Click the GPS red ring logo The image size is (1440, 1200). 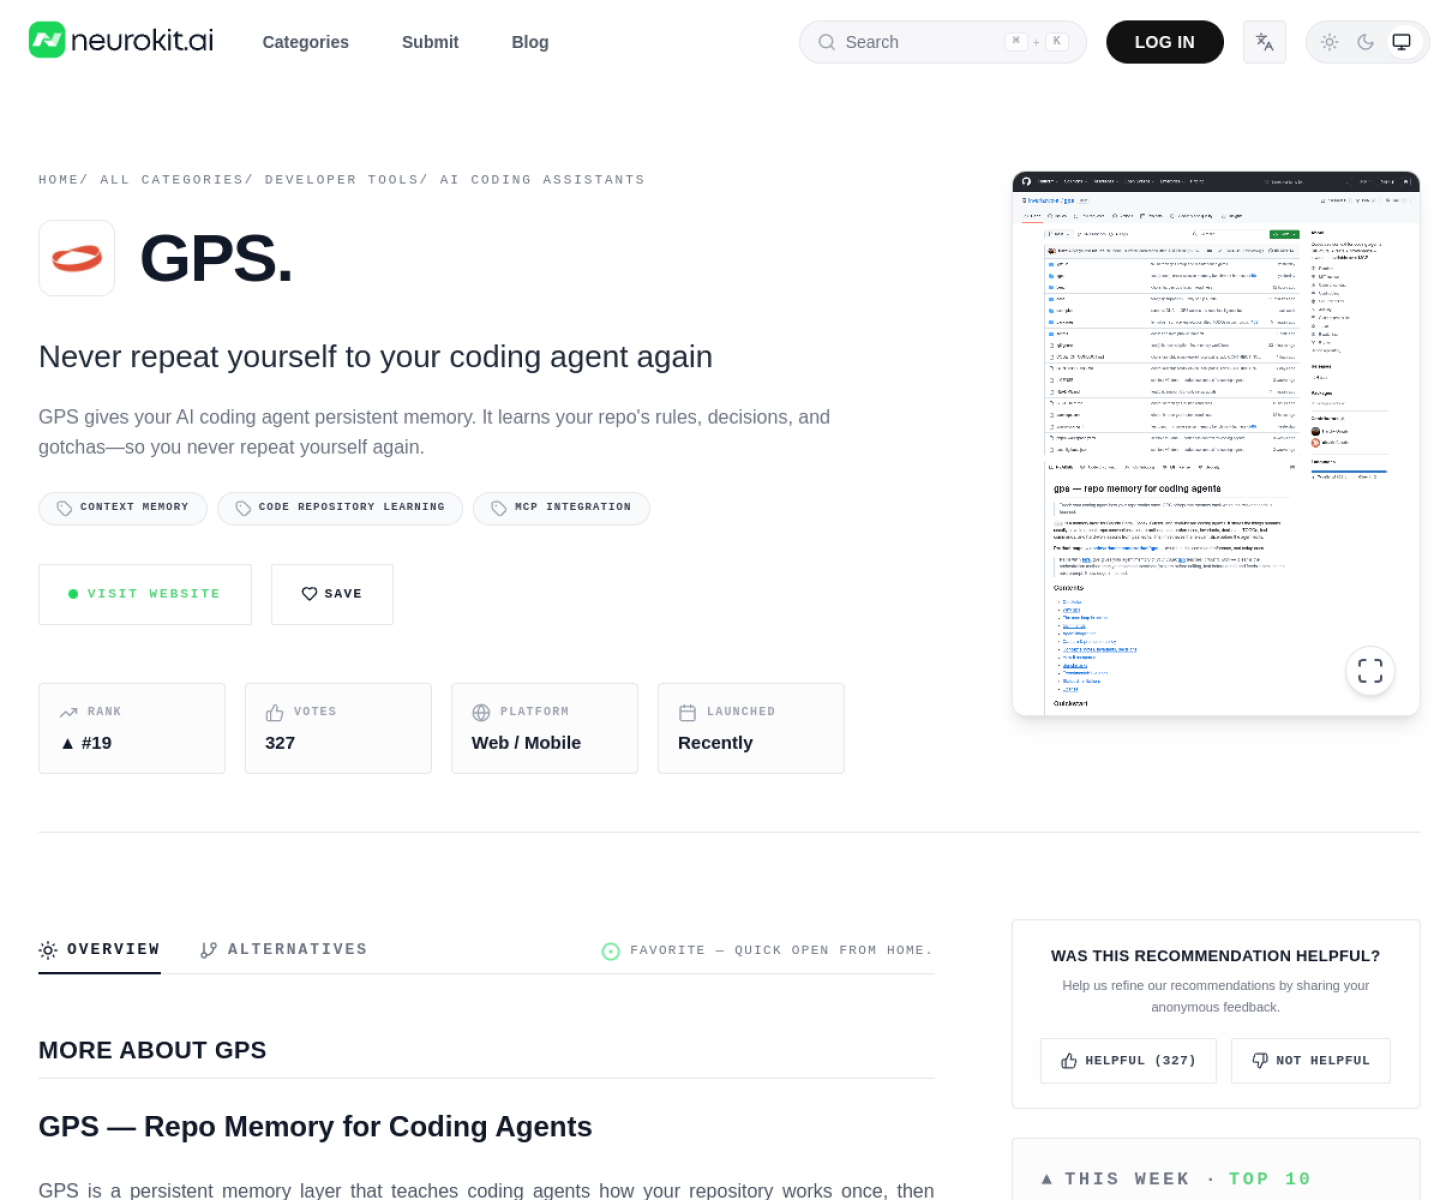pos(77,258)
